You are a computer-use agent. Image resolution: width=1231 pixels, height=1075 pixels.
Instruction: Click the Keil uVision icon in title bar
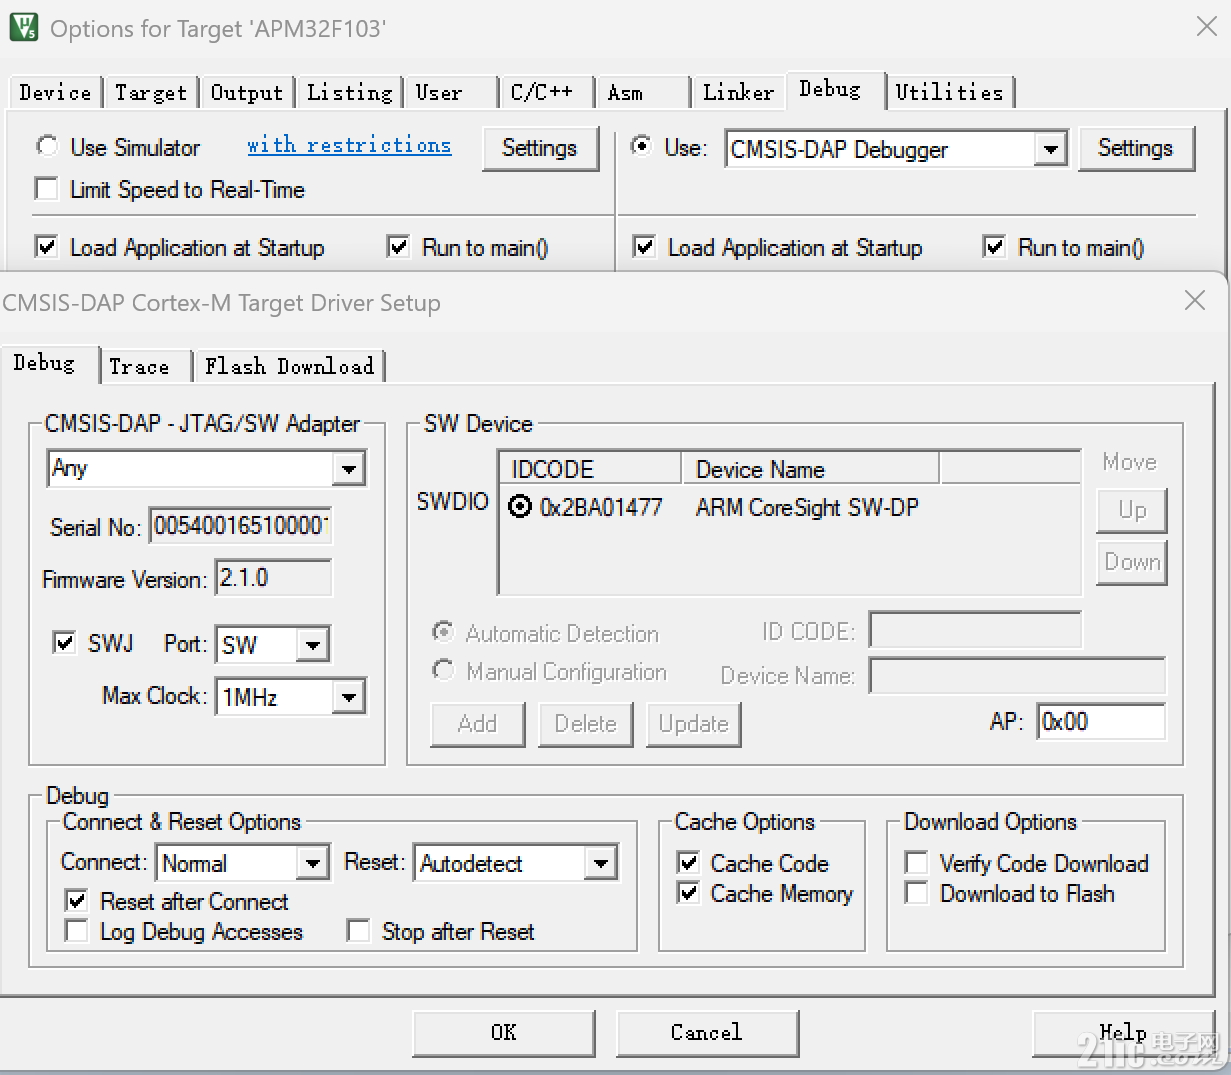(23, 27)
